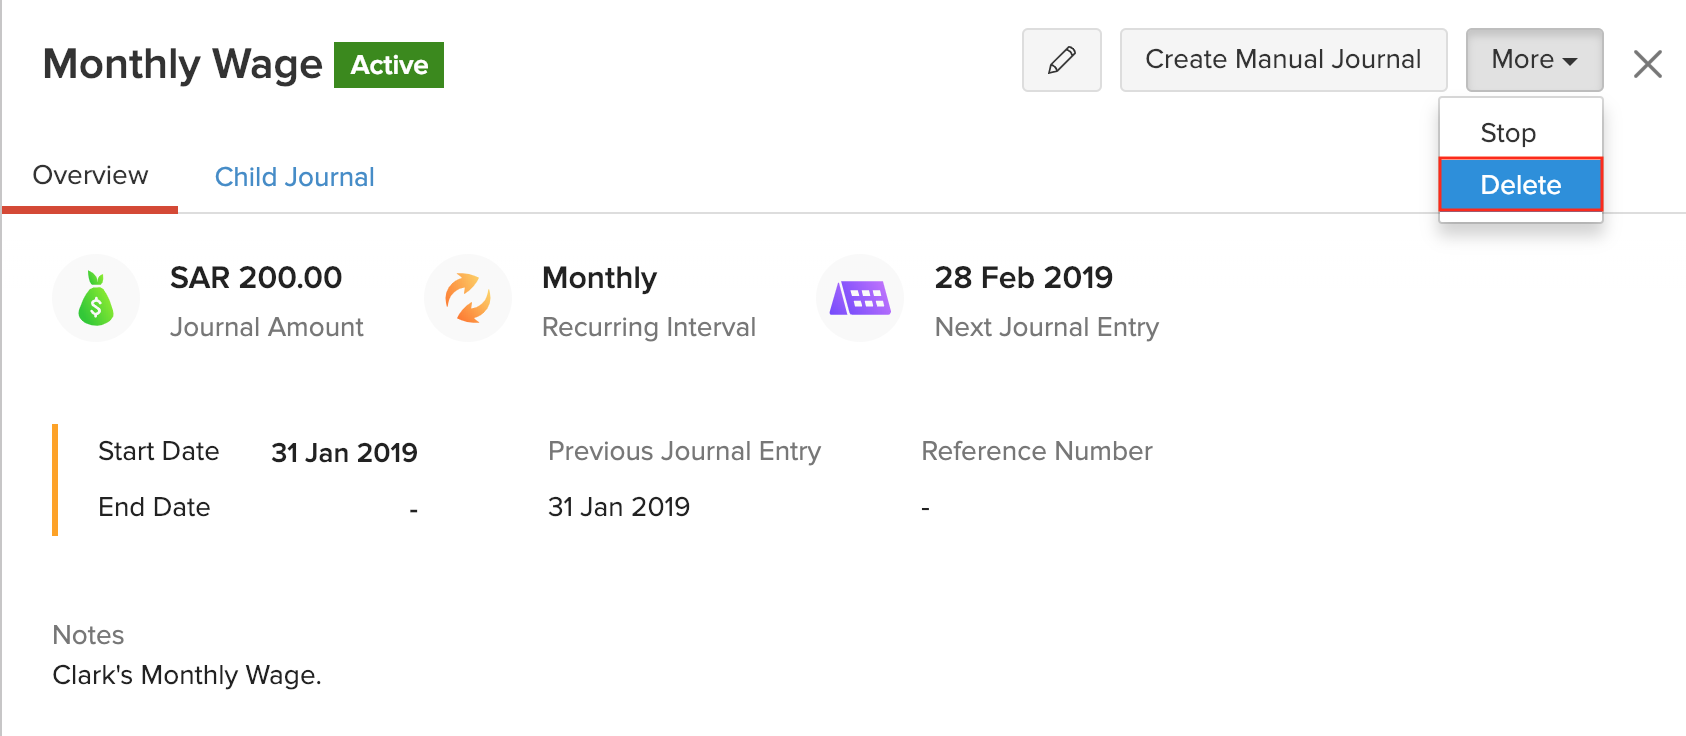
Task: Open the Overview tab
Action: pos(90,176)
